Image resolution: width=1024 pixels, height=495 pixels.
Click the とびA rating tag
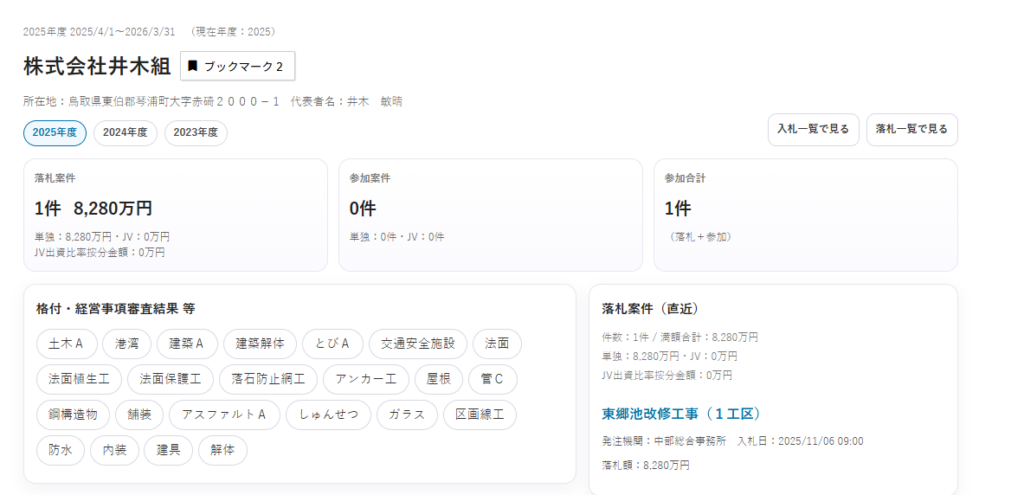point(331,344)
